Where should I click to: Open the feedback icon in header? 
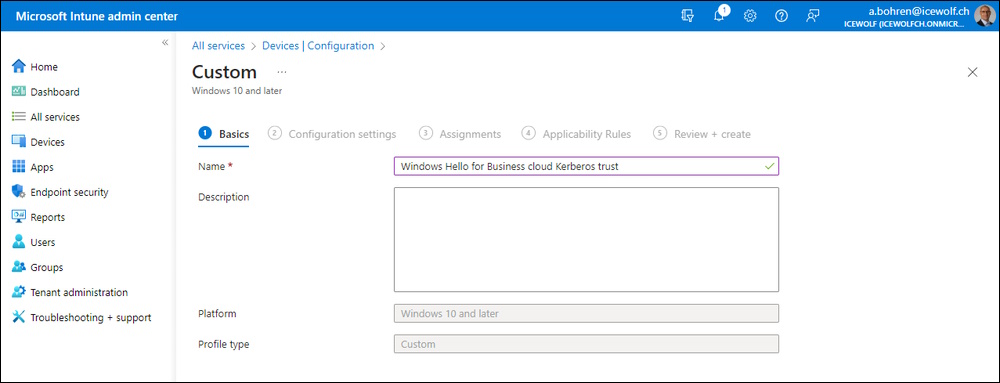point(812,17)
